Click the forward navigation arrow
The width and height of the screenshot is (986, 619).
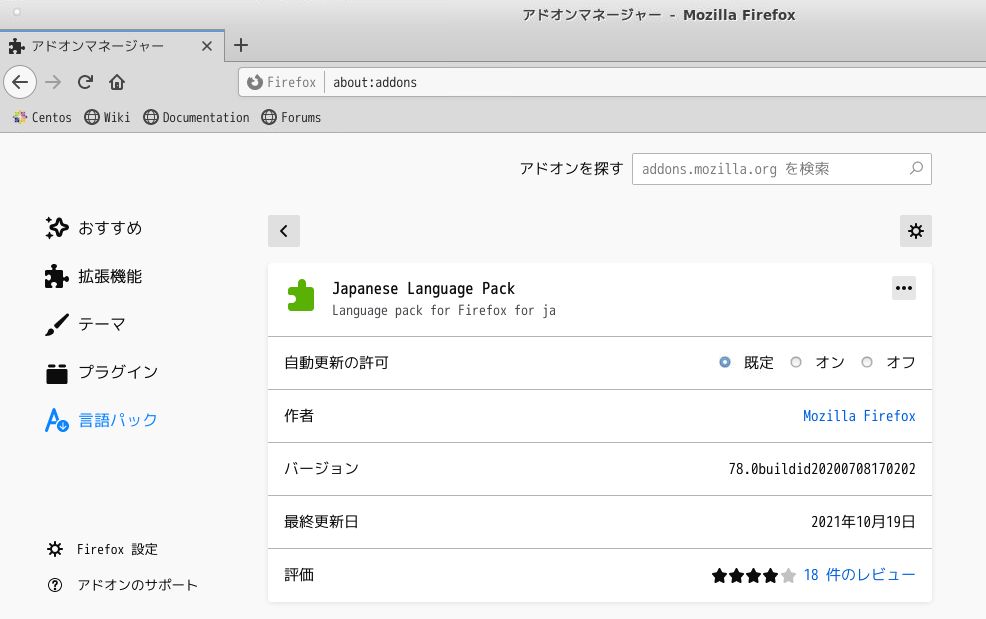click(53, 82)
